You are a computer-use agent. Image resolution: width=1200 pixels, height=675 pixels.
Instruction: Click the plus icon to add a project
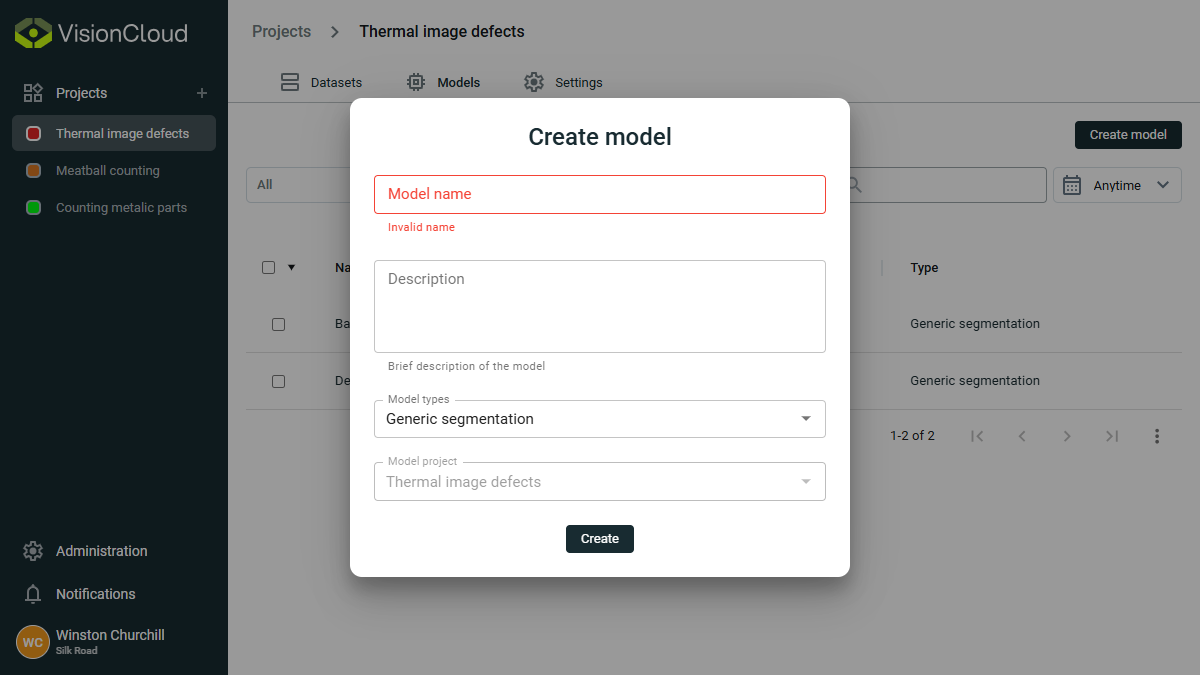pyautogui.click(x=201, y=92)
